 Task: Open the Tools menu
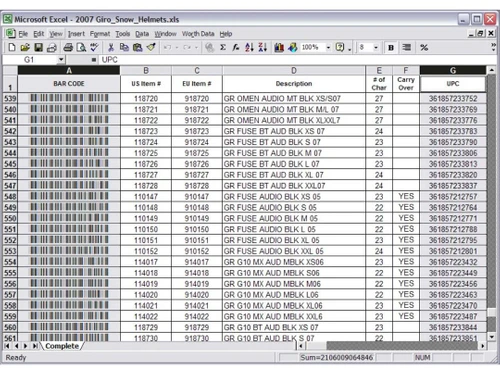tap(122, 34)
